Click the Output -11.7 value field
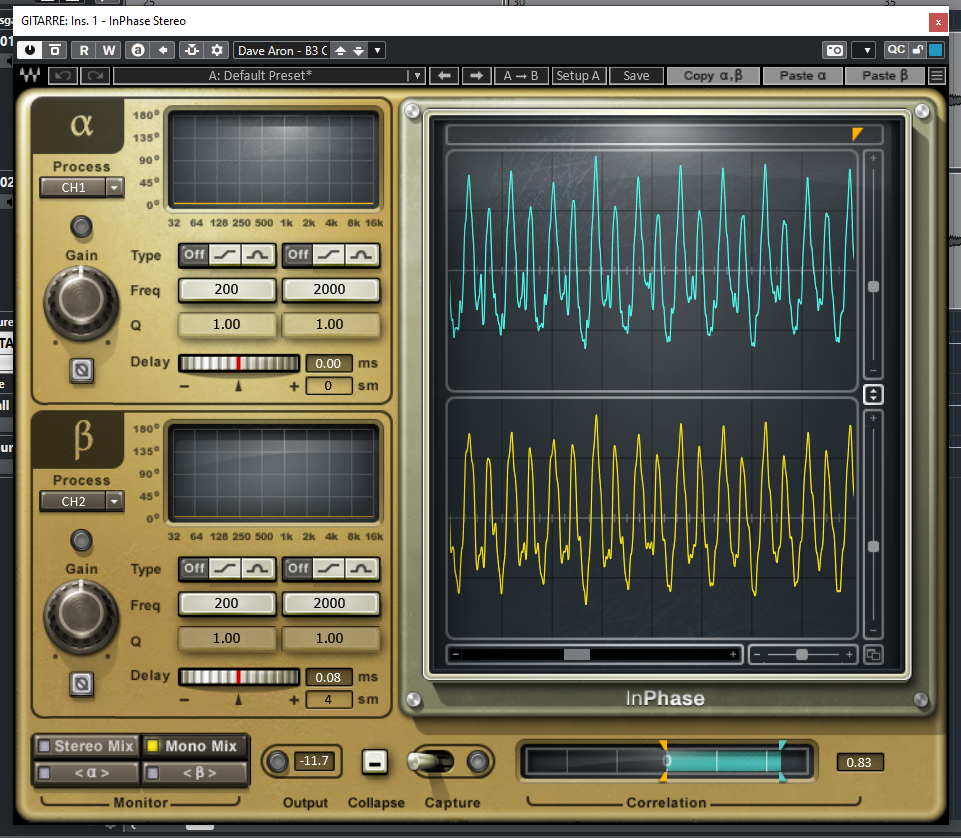This screenshot has width=961, height=838. click(x=314, y=761)
